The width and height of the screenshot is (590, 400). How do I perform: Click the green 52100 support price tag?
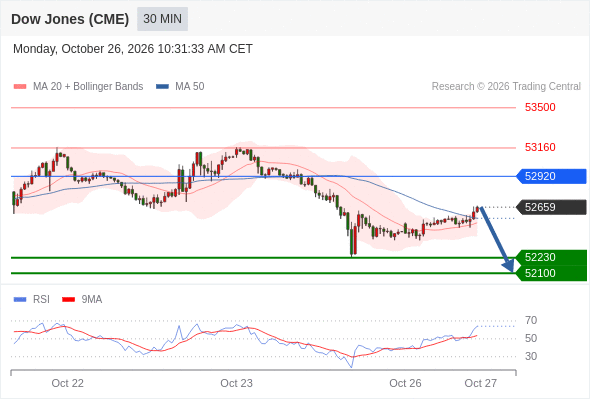551,273
